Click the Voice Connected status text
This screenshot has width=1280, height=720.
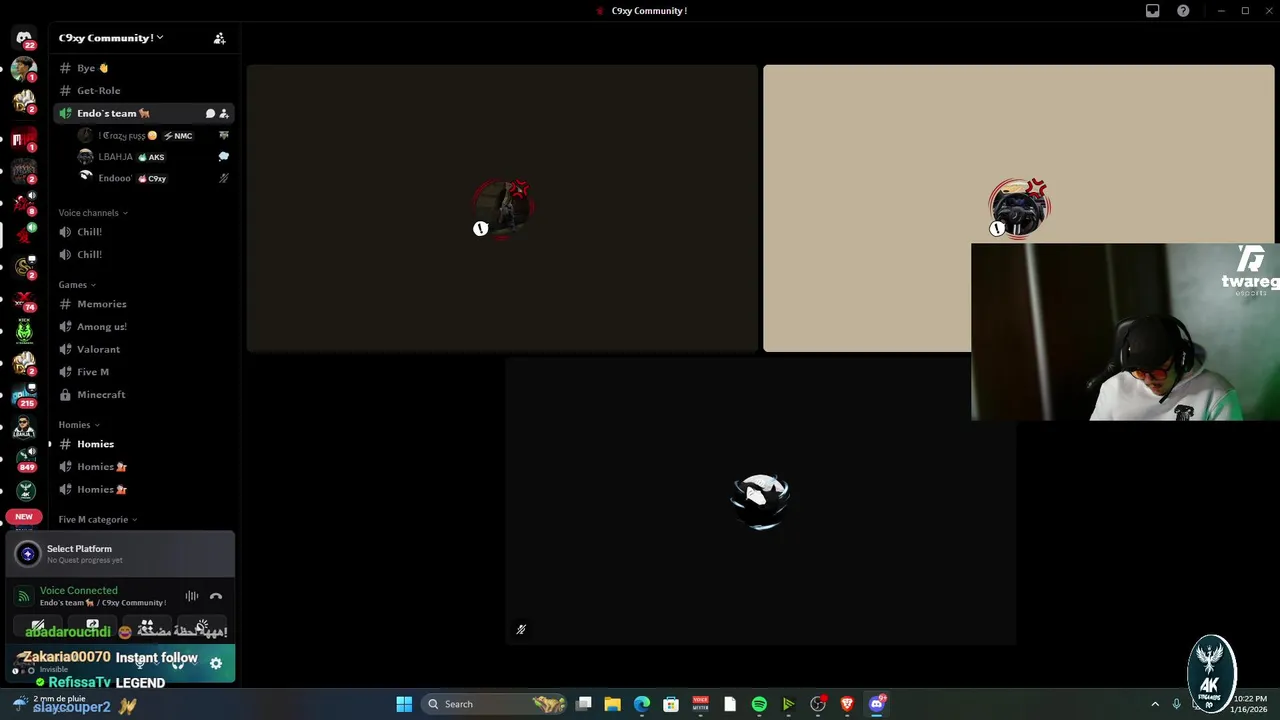point(78,591)
